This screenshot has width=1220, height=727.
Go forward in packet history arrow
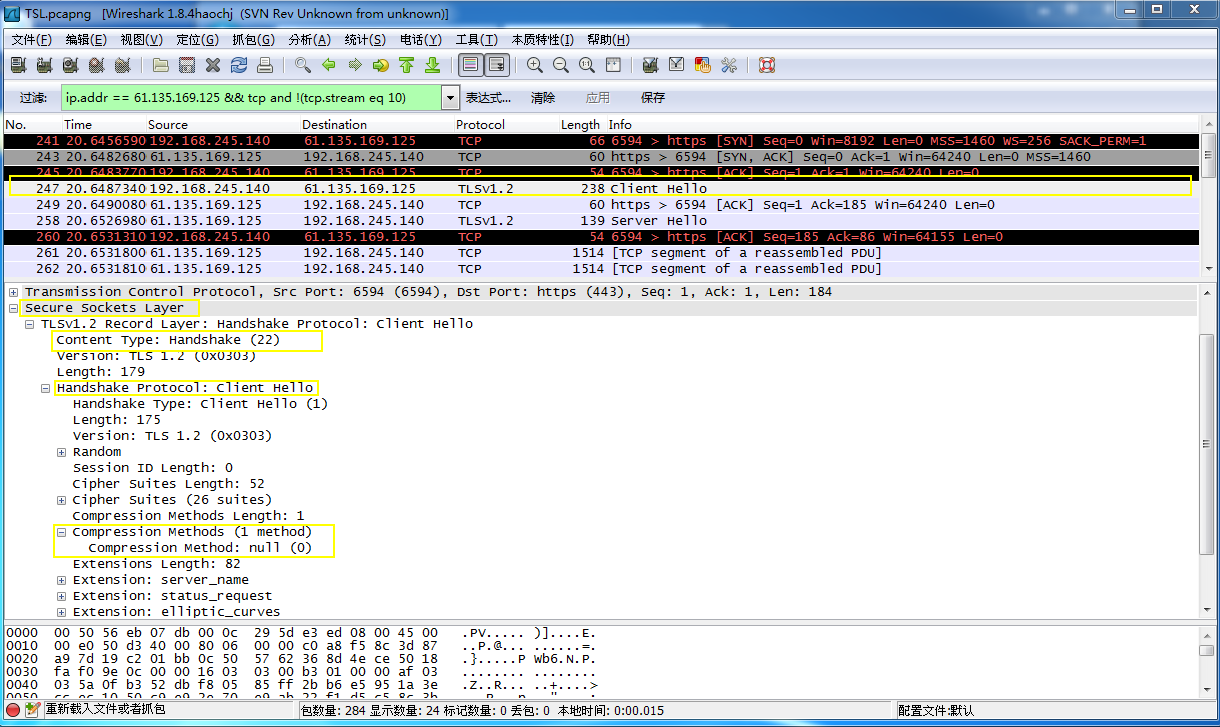pyautogui.click(x=355, y=65)
